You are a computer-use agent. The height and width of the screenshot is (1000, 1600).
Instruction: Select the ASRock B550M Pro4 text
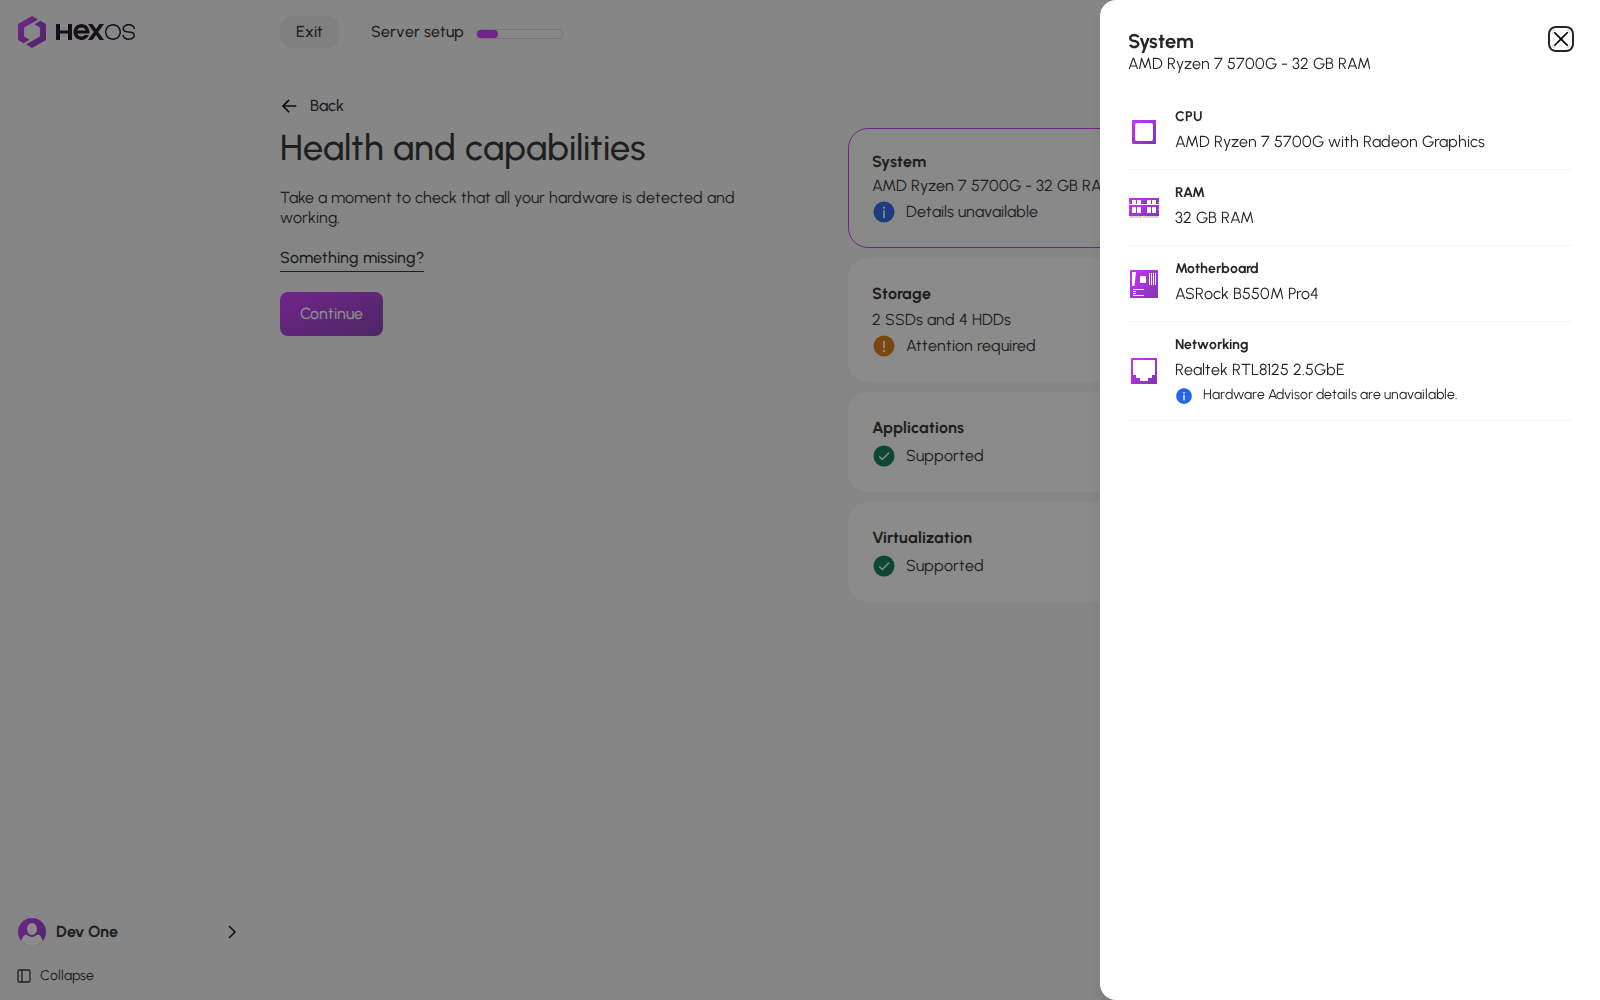click(x=1247, y=294)
